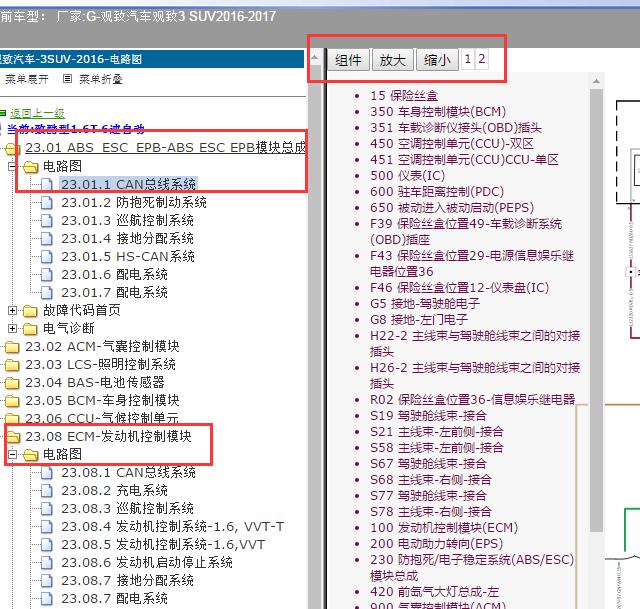Click the 菜单折叠 icon

point(67,78)
